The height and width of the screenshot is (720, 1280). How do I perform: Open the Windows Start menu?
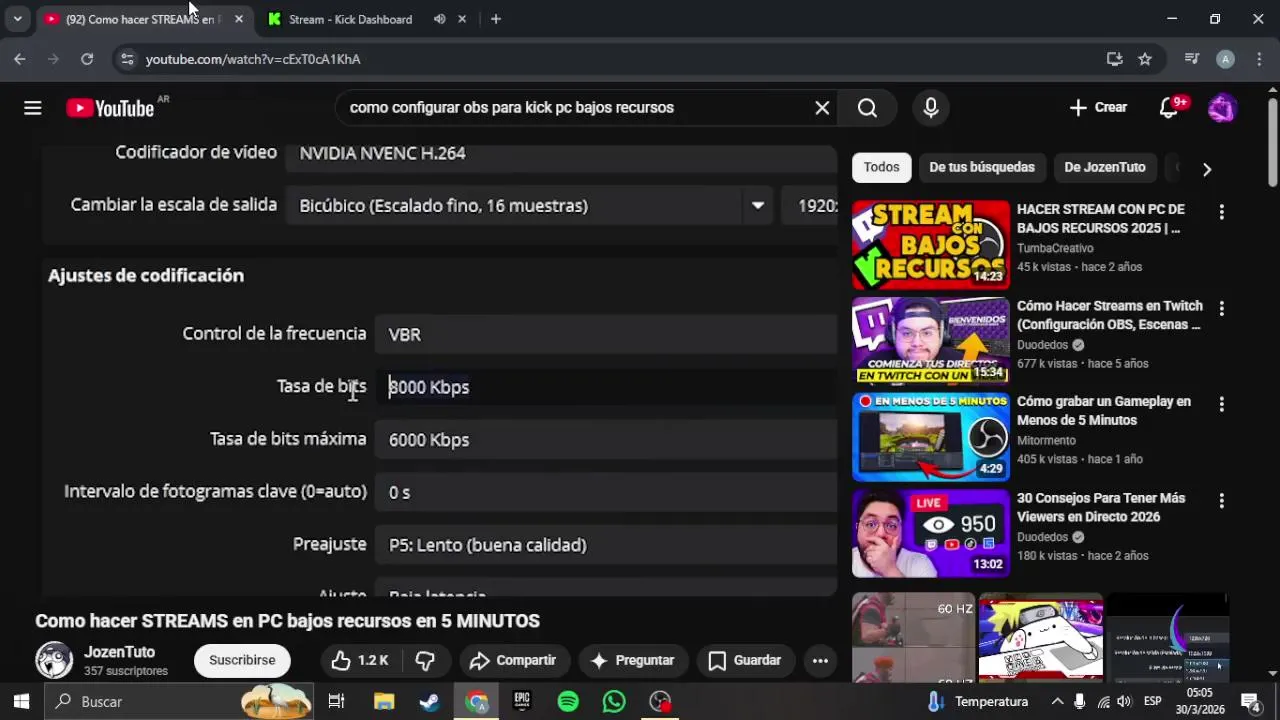pos(21,701)
